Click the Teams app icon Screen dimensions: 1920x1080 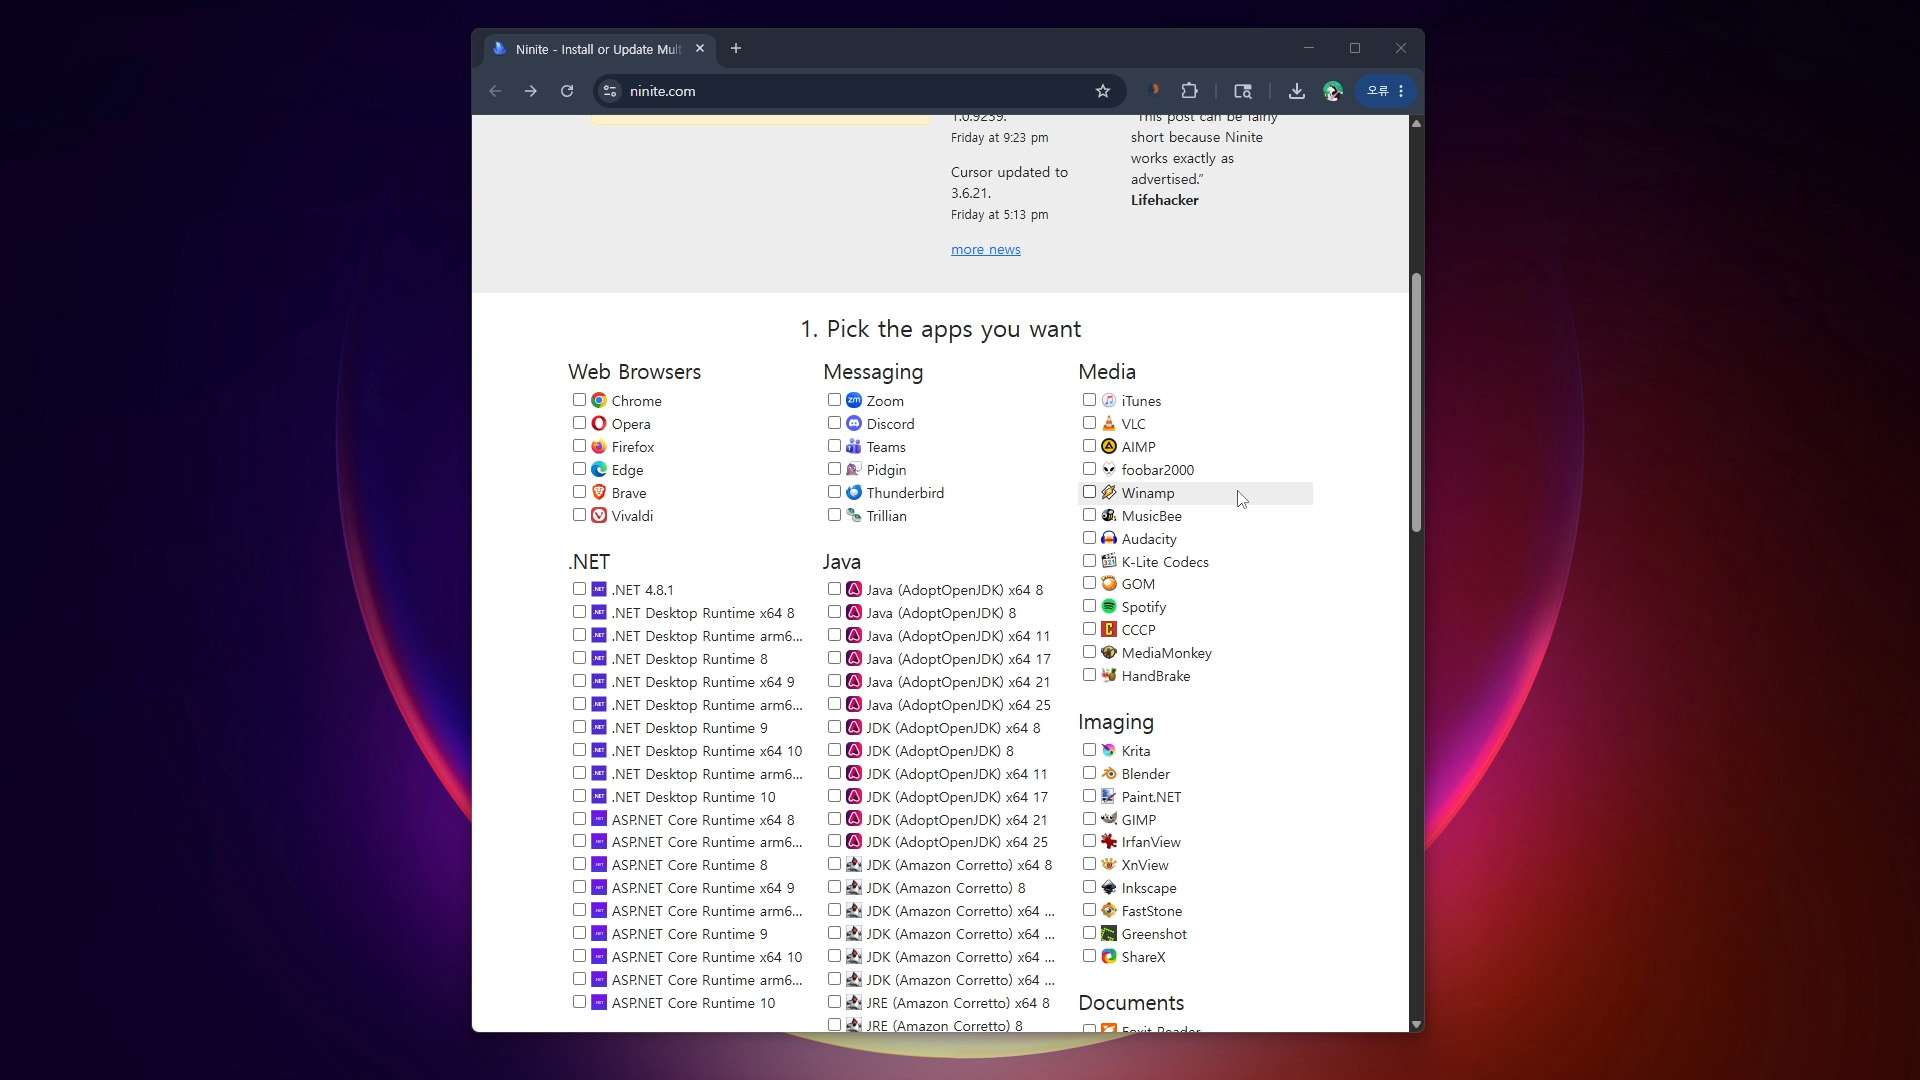point(854,446)
